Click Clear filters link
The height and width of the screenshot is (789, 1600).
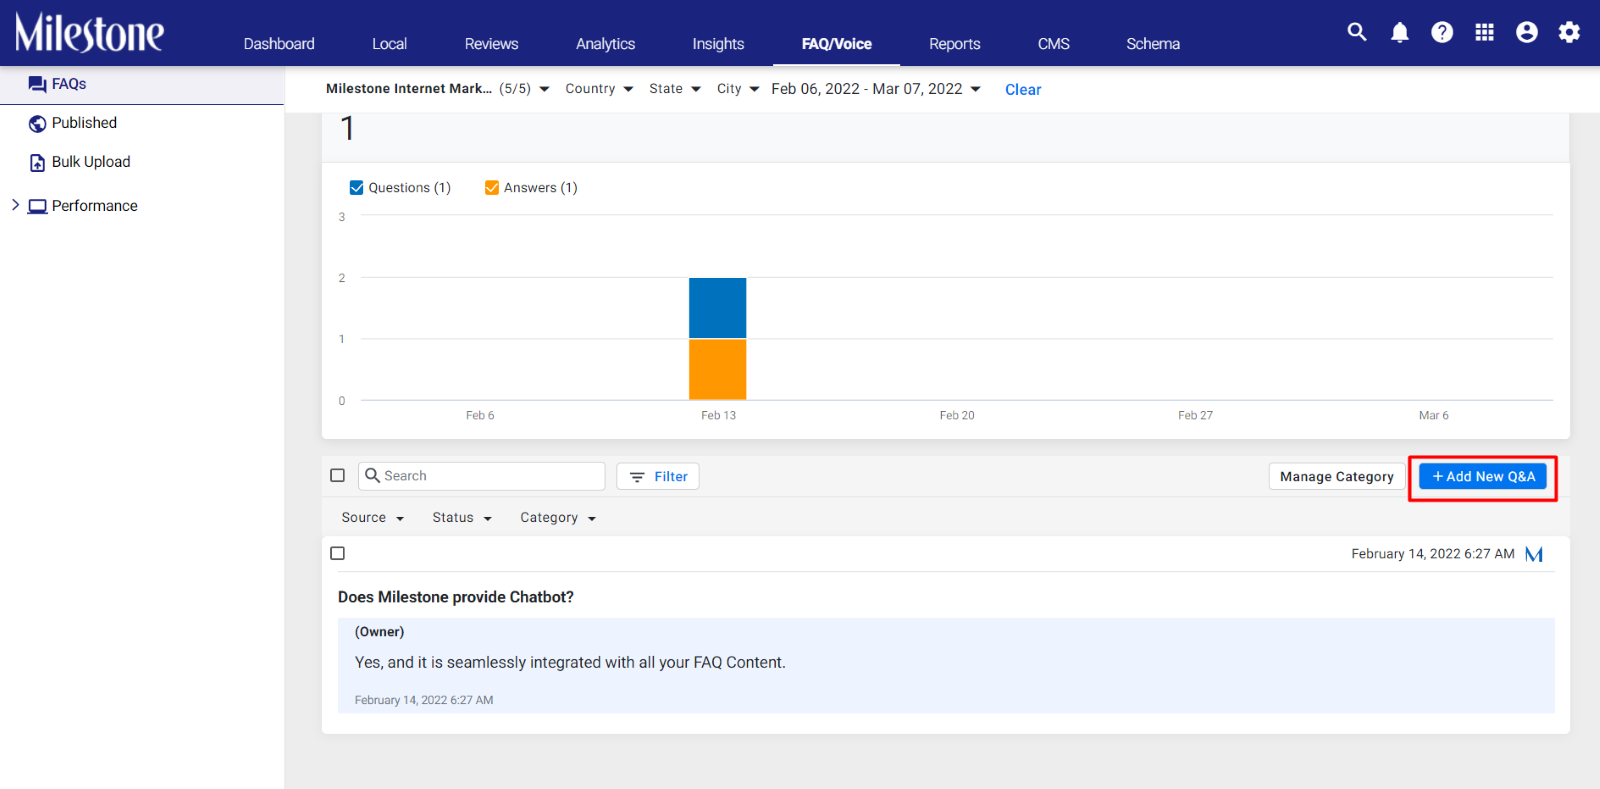(x=1023, y=90)
